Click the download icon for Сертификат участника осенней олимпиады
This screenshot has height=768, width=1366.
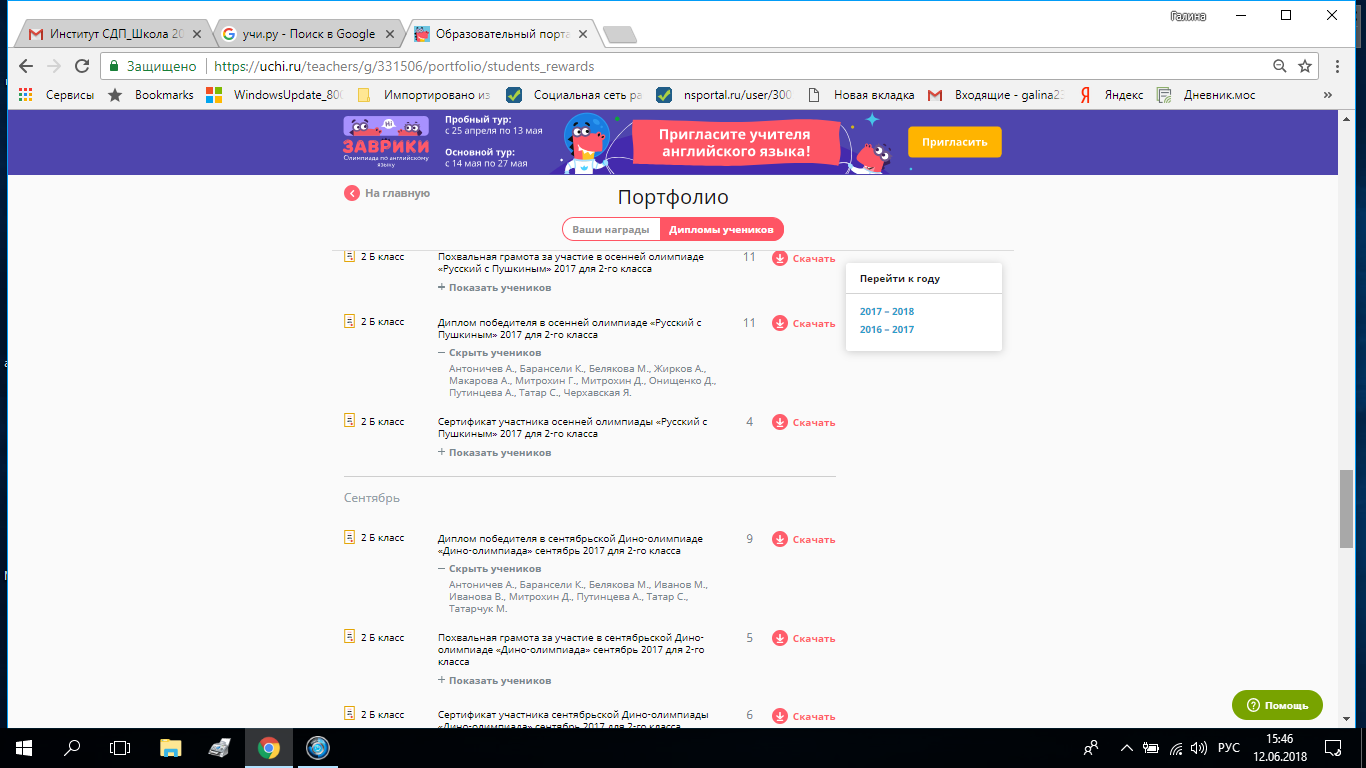pyautogui.click(x=780, y=422)
